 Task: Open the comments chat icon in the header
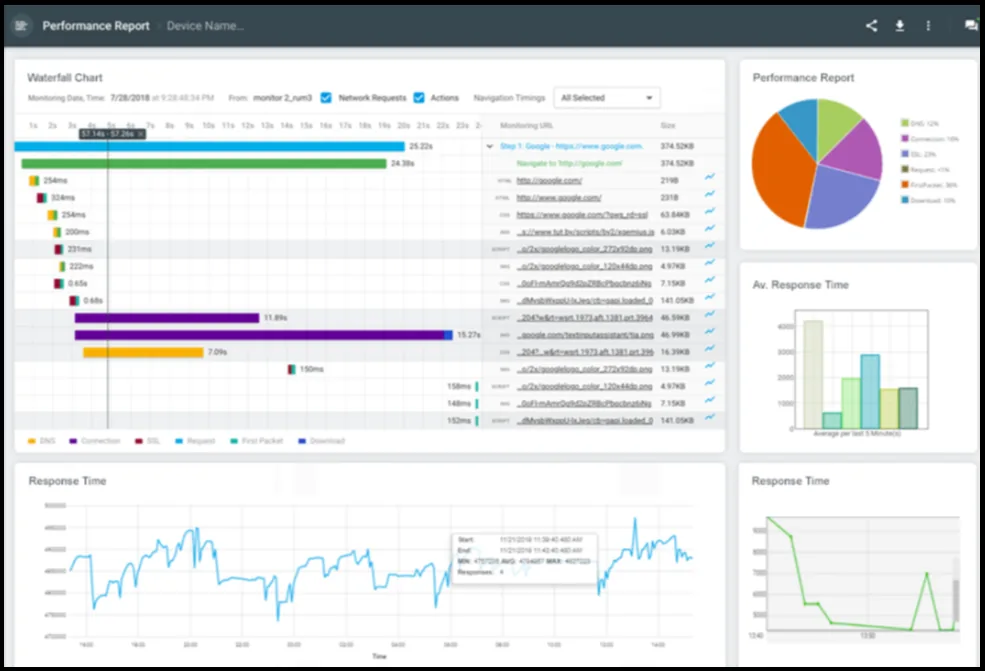(x=971, y=26)
